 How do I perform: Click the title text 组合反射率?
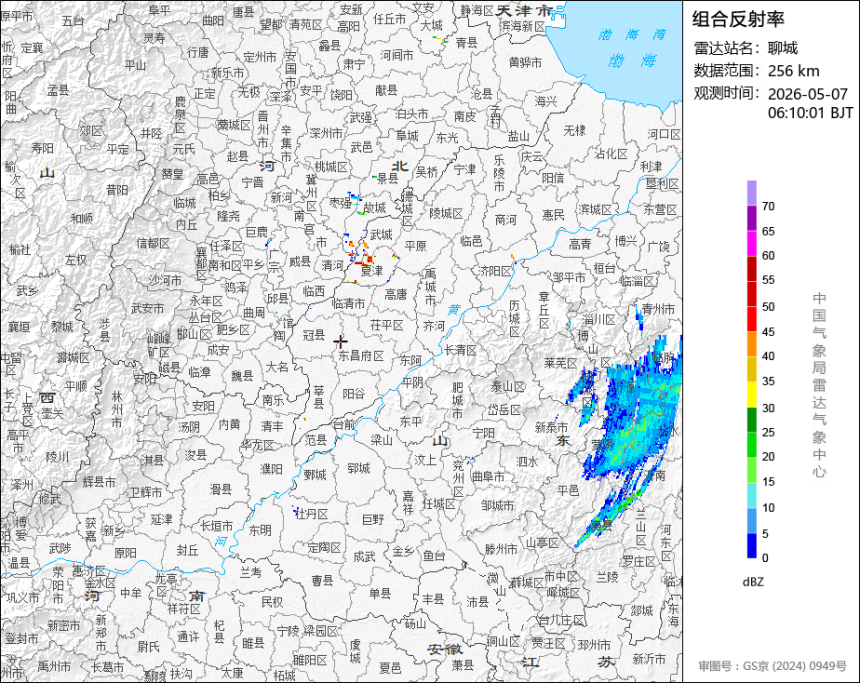[738, 19]
